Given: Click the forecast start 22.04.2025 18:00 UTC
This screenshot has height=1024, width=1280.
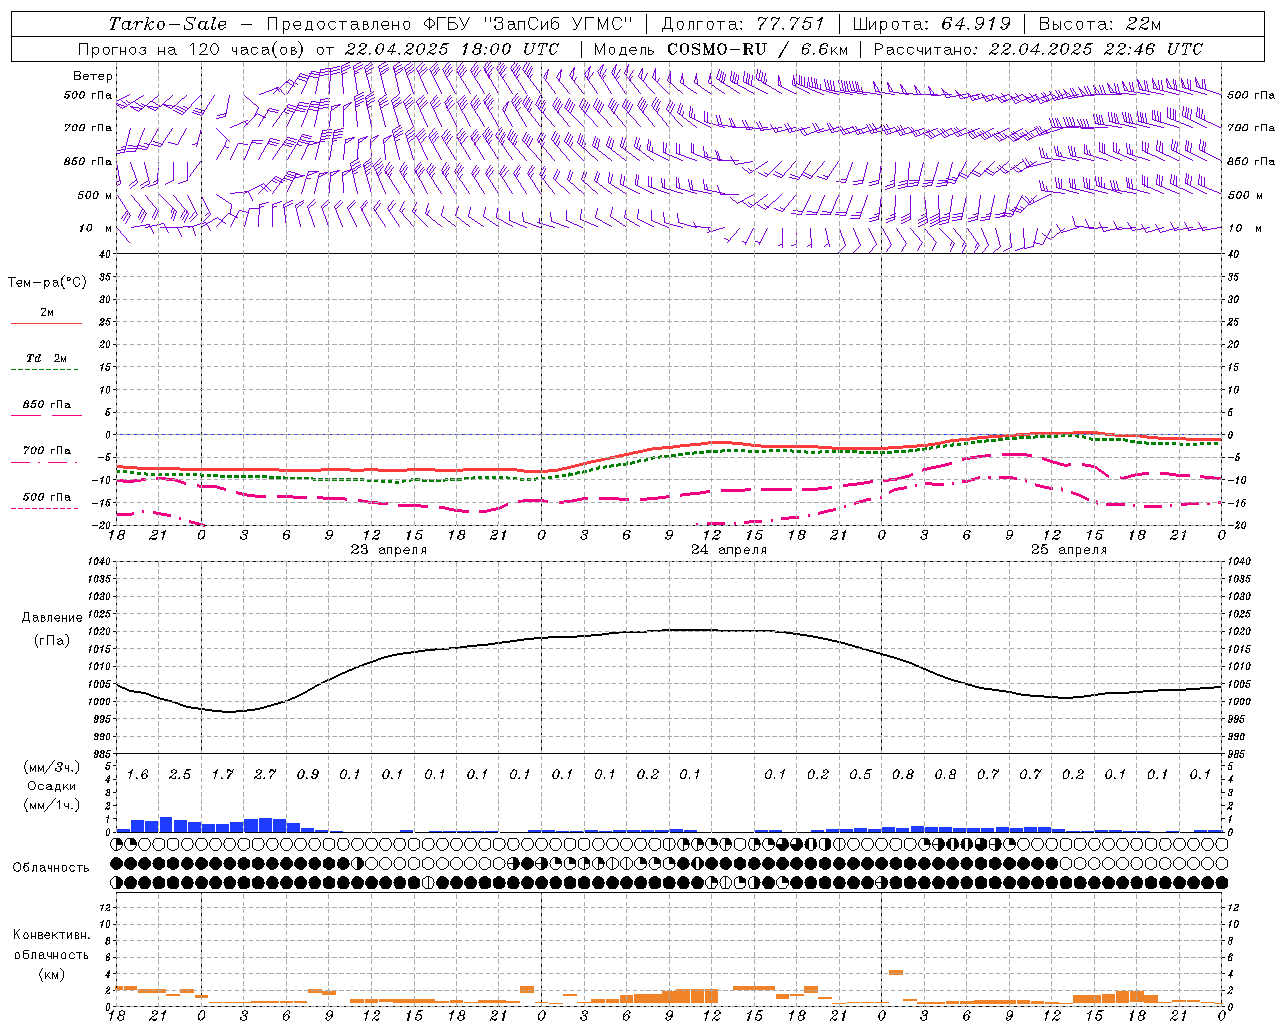Looking at the screenshot, I should point(452,49).
